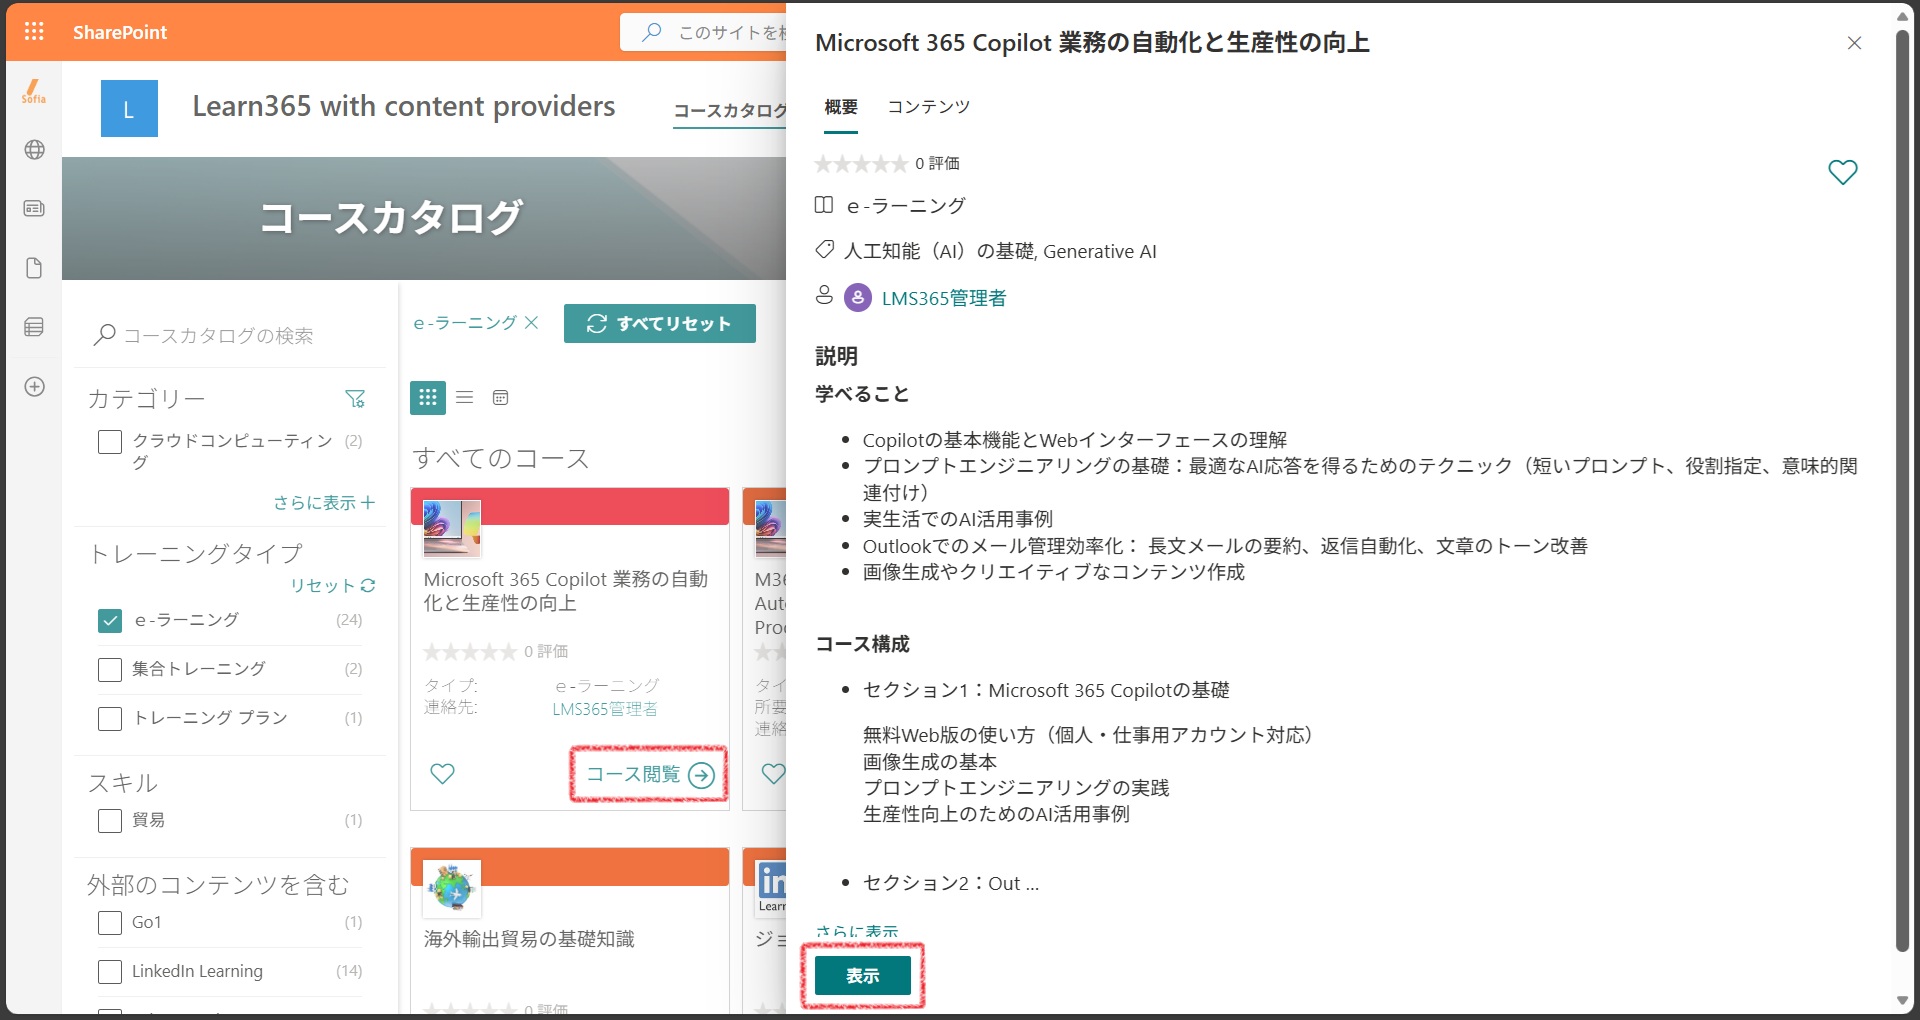
Task: Open the SharePoint app launcher grid
Action: click(34, 32)
